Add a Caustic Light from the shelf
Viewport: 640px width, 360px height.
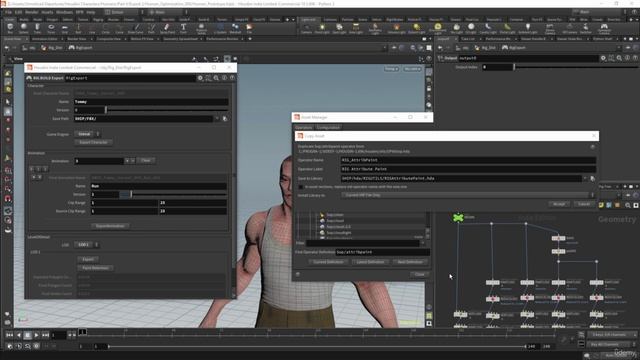point(488,28)
